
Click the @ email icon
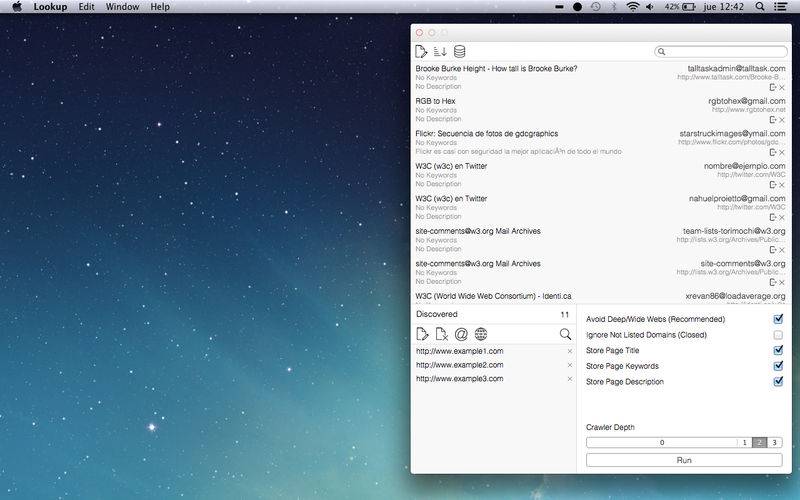coord(461,334)
